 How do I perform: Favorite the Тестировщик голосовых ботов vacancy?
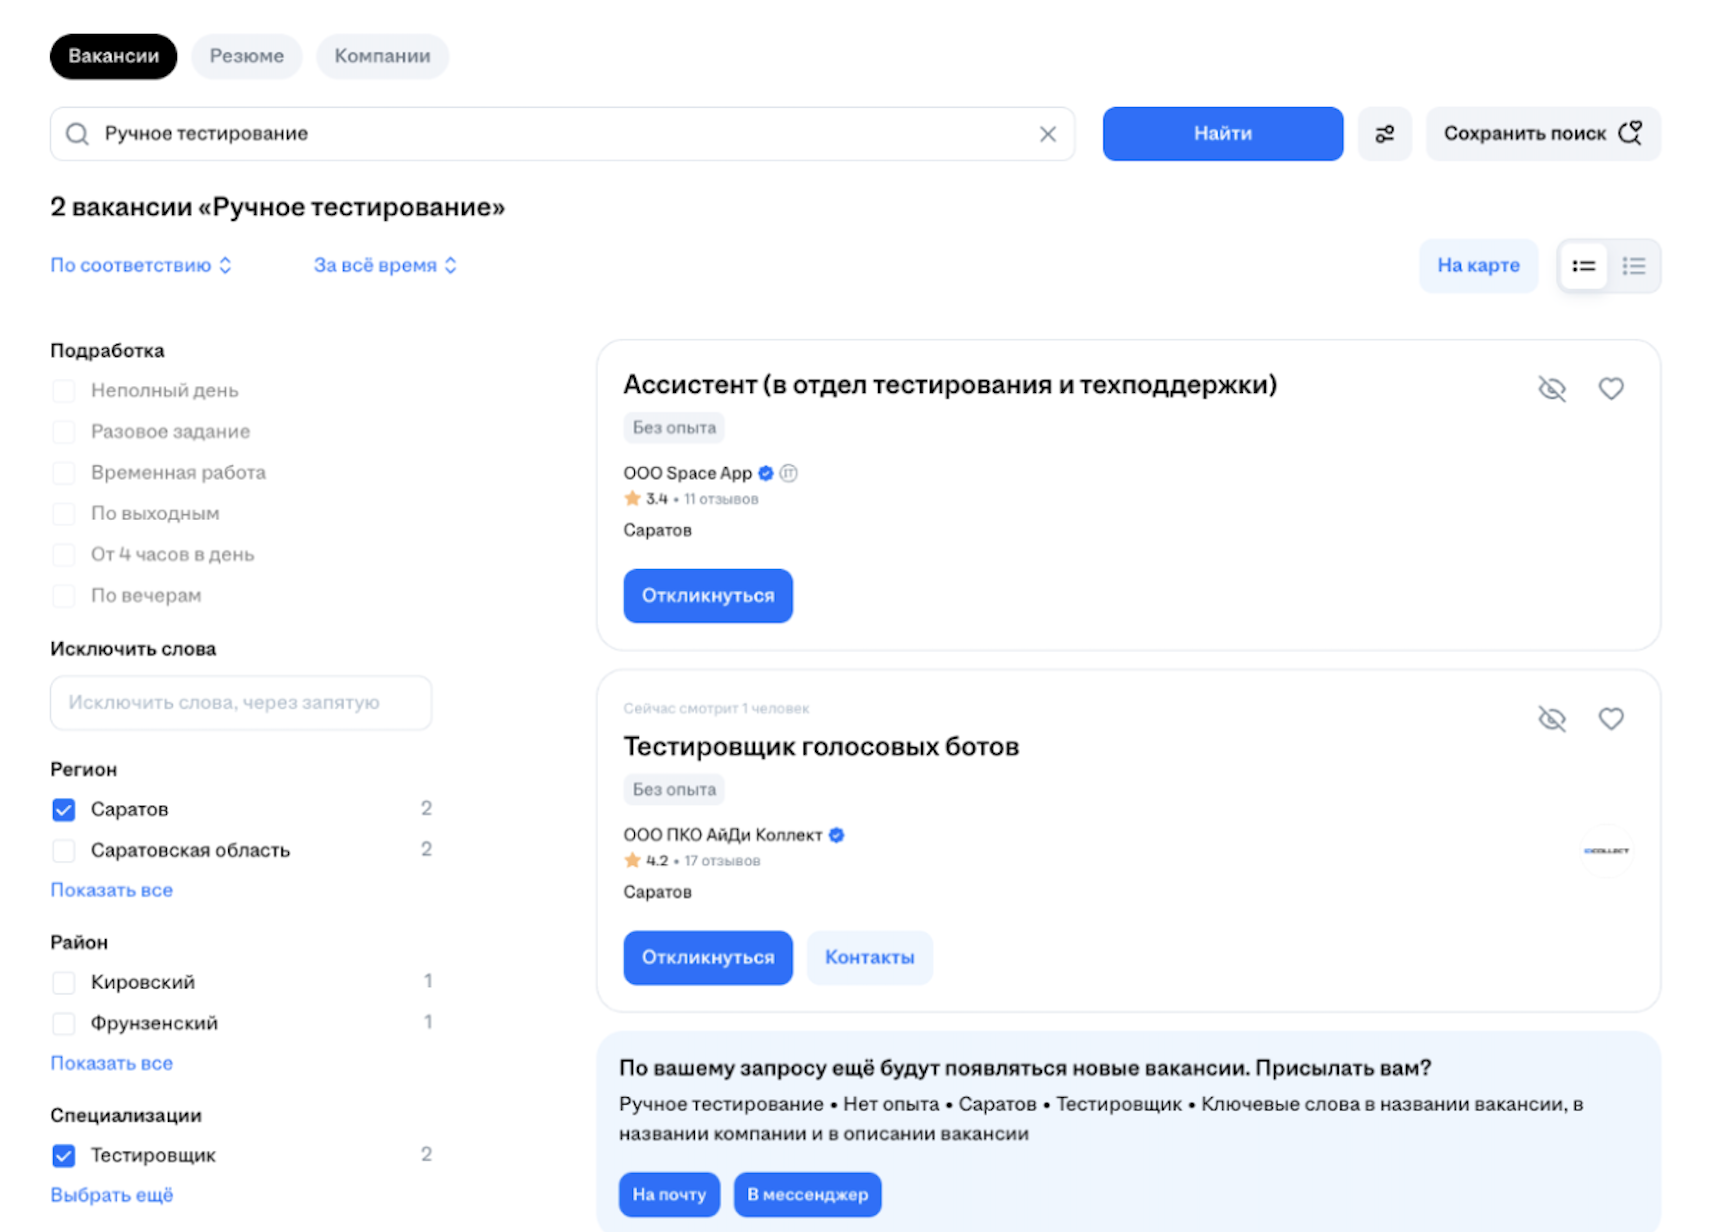coord(1610,719)
